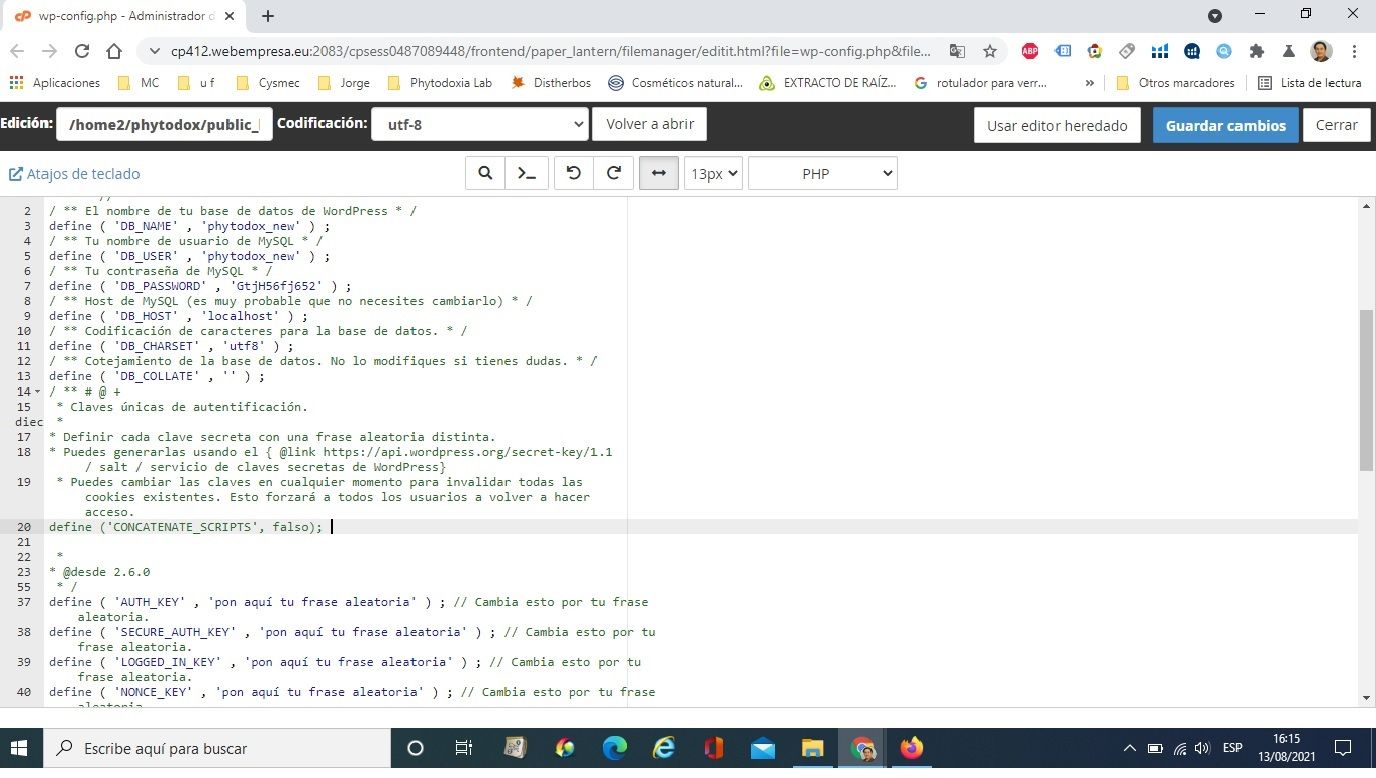
Task: Open rotulador para verr bookmark
Action: coord(980,83)
